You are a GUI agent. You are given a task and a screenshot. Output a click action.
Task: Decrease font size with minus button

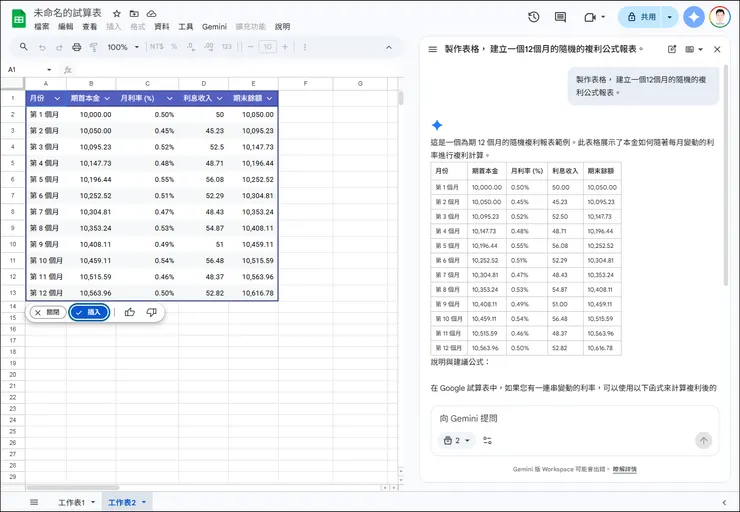(251, 47)
